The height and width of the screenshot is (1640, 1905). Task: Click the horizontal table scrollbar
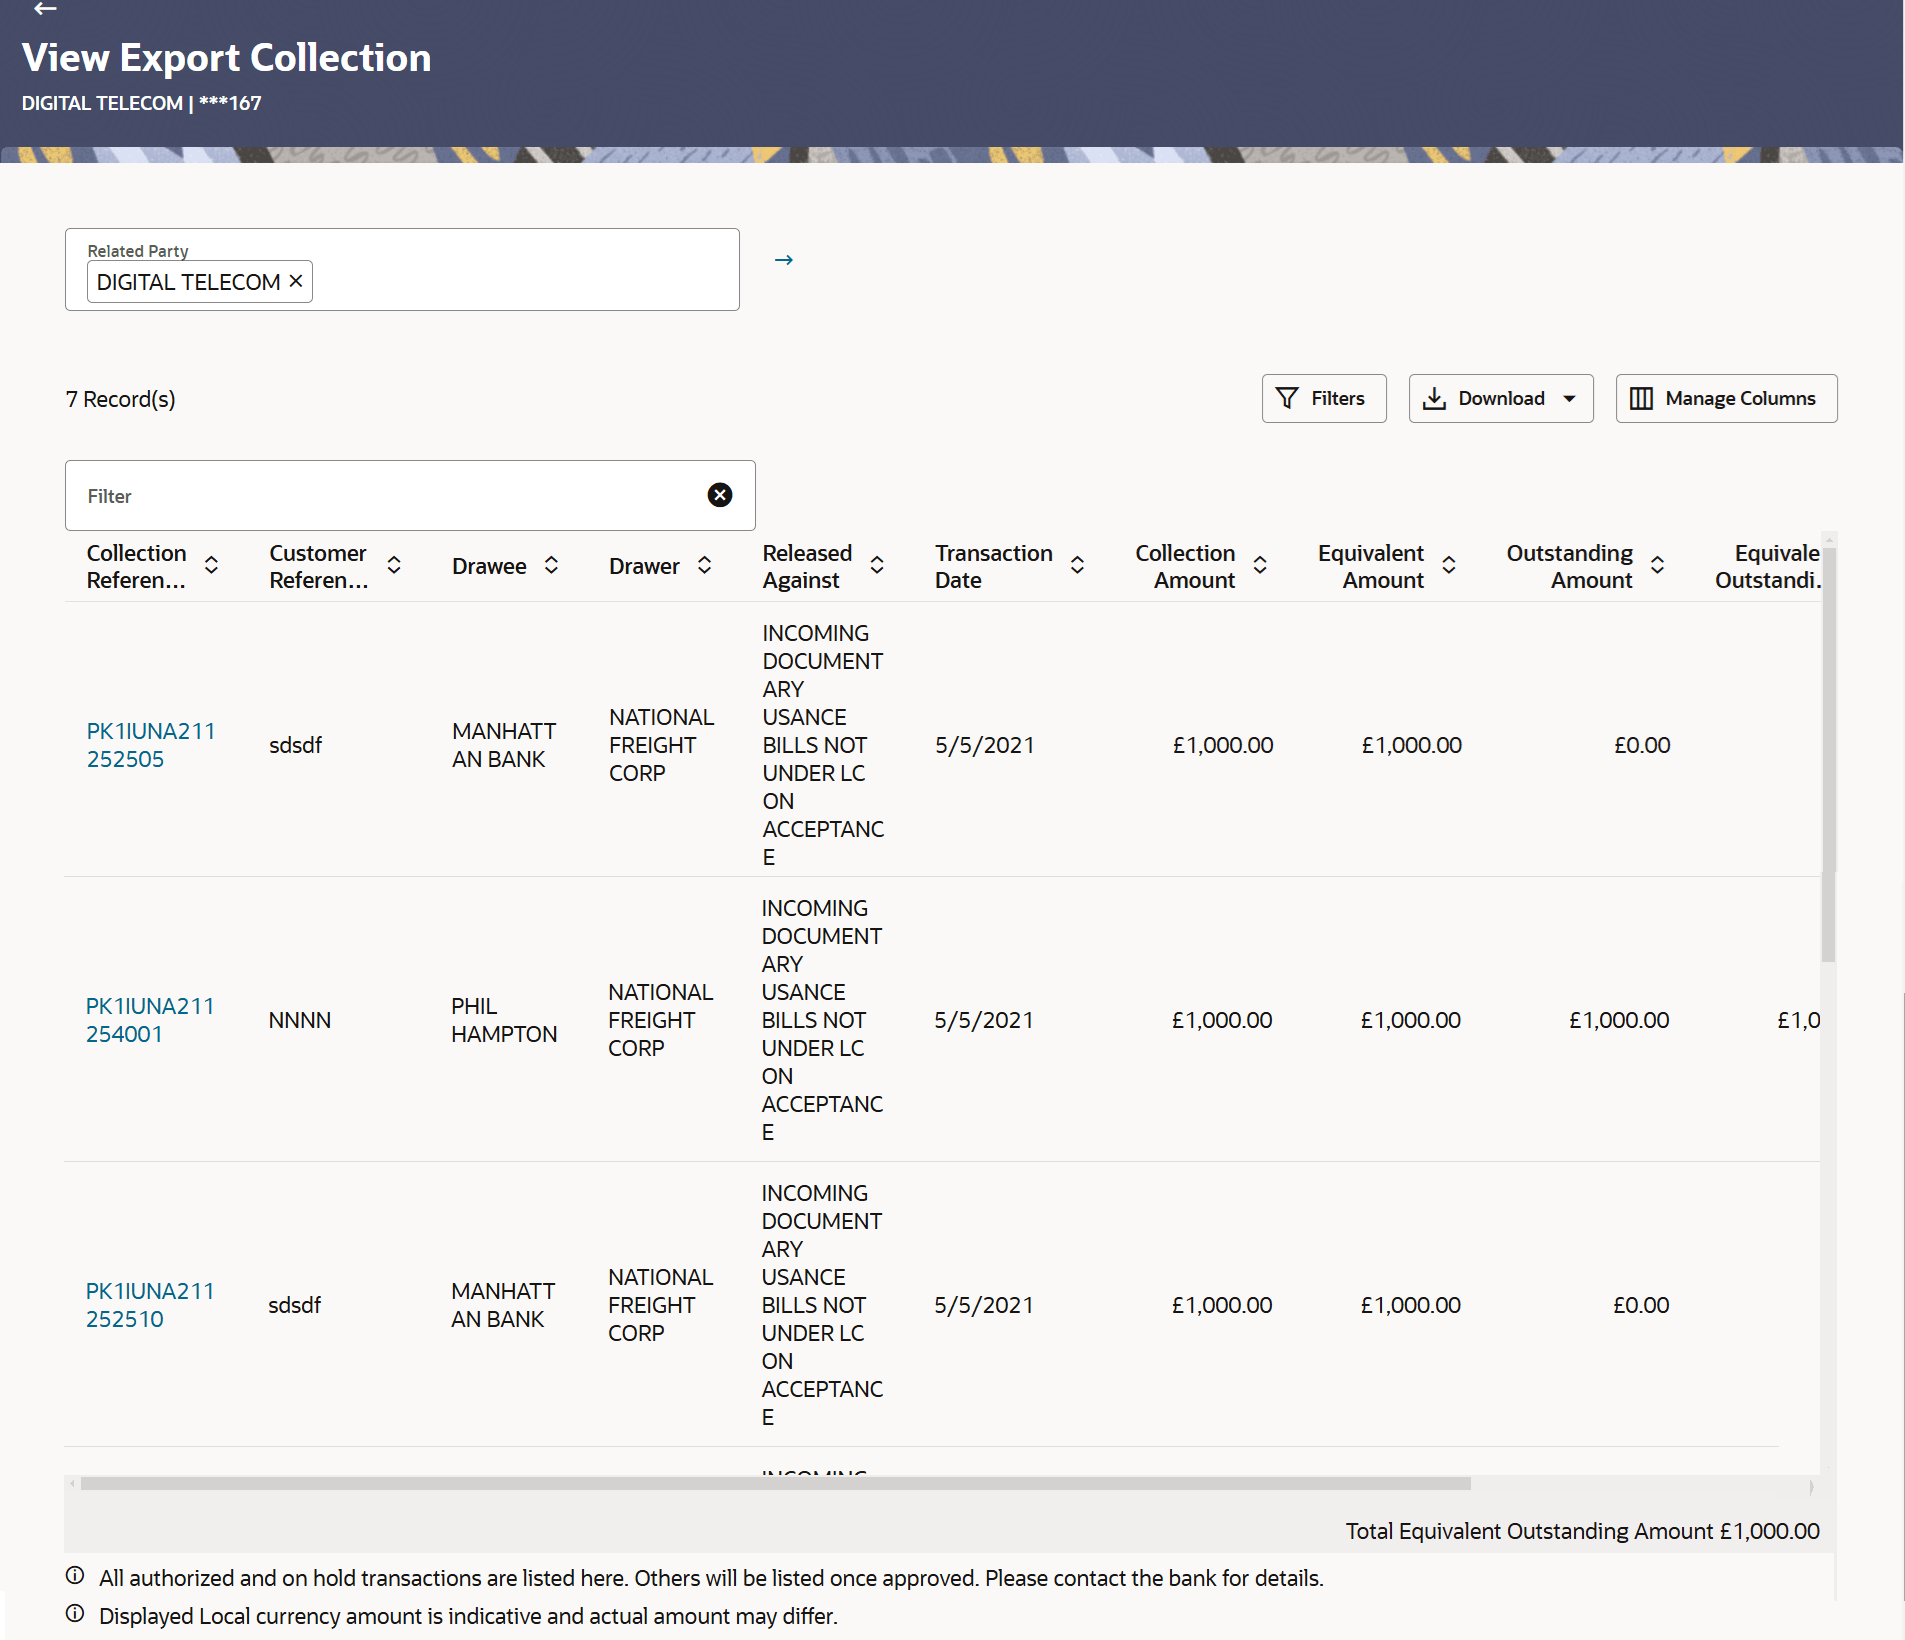(x=775, y=1484)
